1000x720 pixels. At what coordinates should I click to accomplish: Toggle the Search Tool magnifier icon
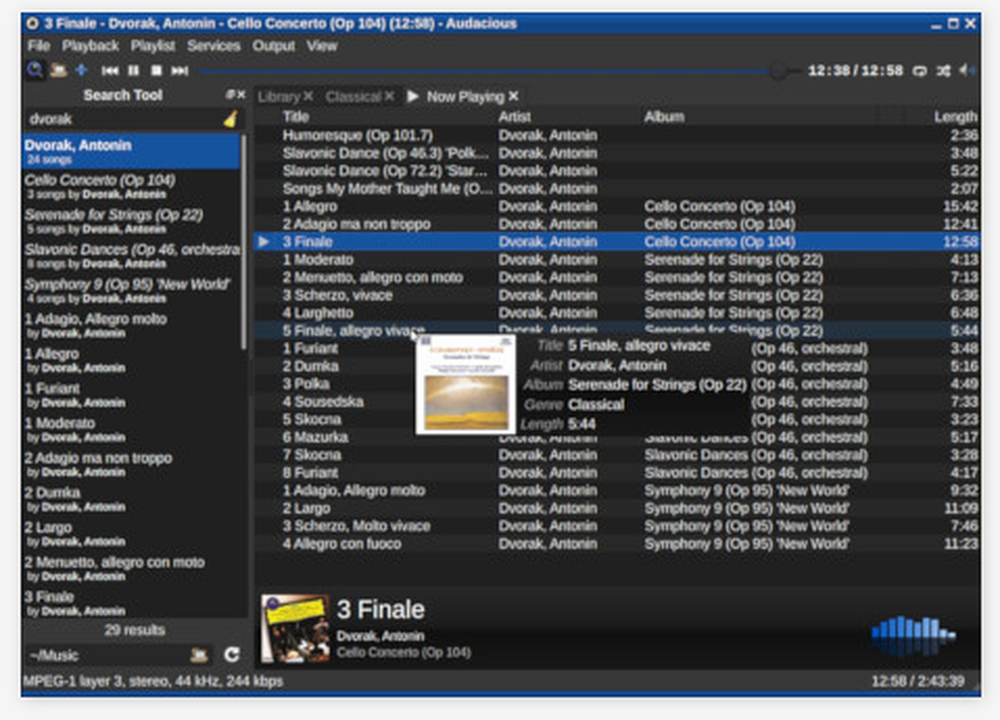click(x=34, y=70)
